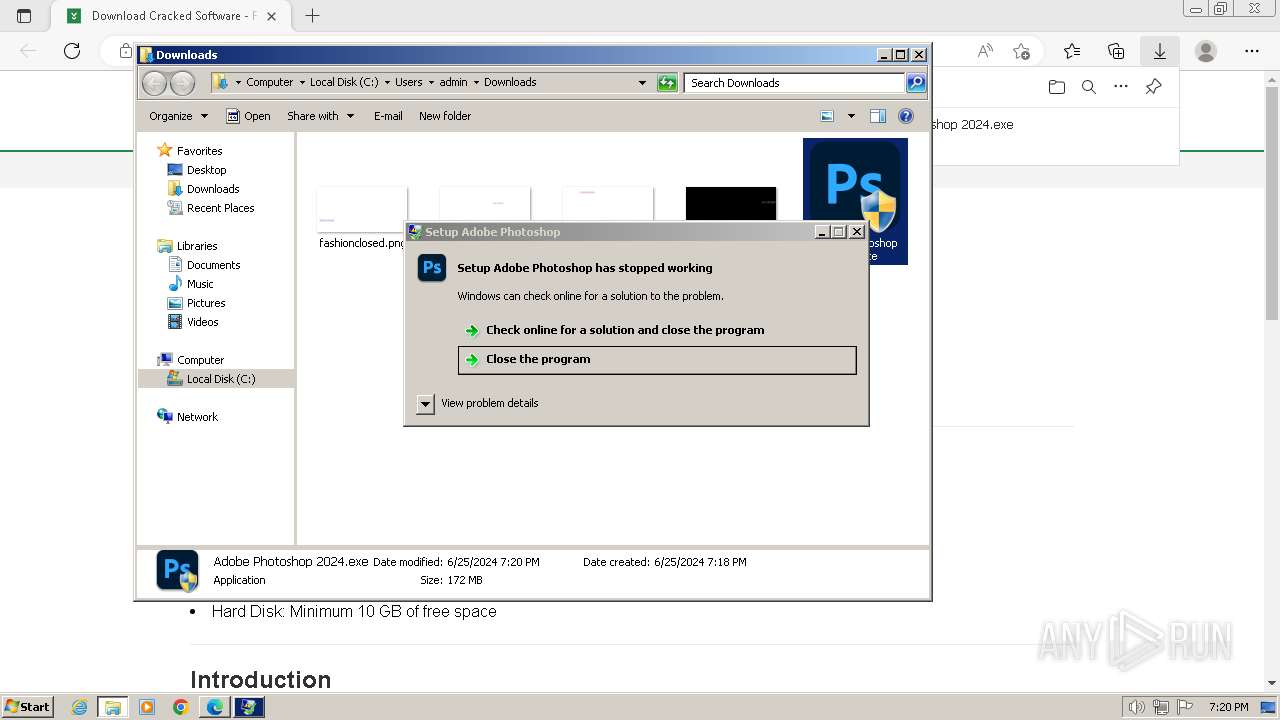Click Explorer back navigation button

pyautogui.click(x=155, y=83)
